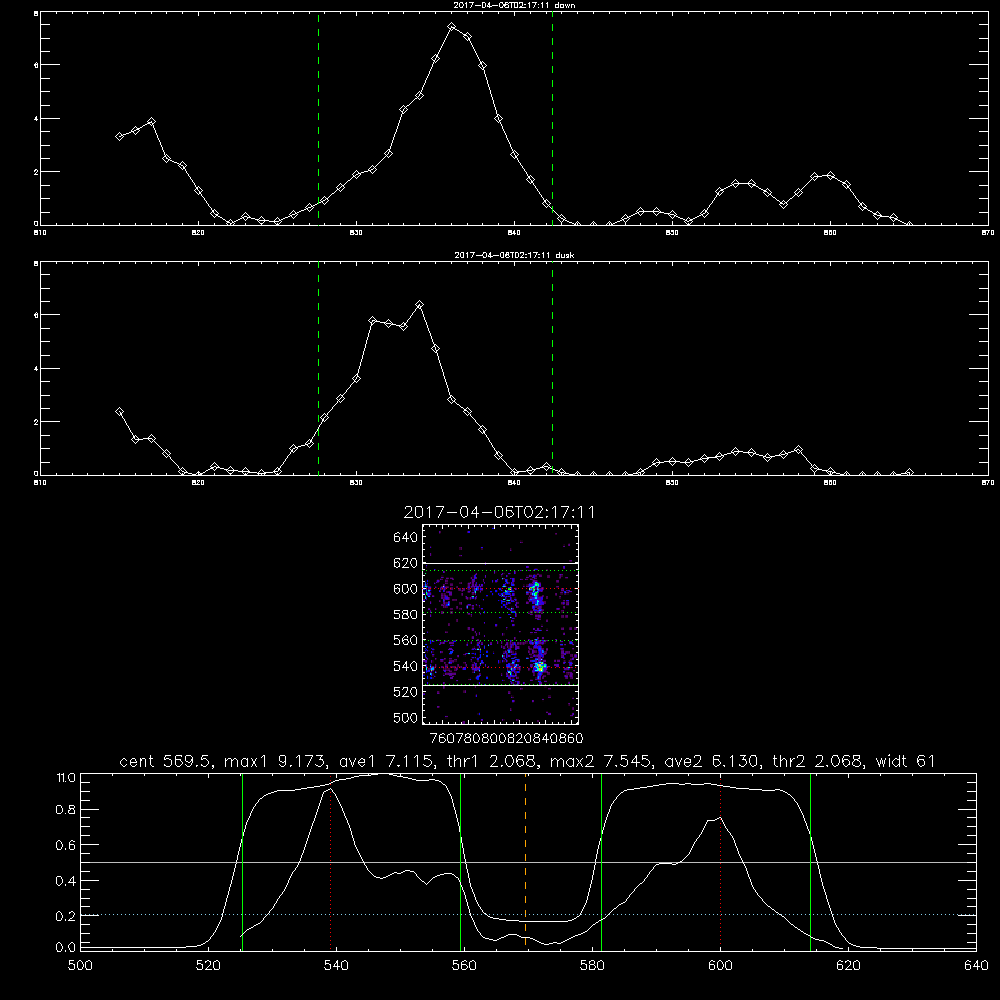Click the green dashed line near 828 in the dawn plot
This screenshot has width=1000, height=1000.
click(x=318, y=118)
